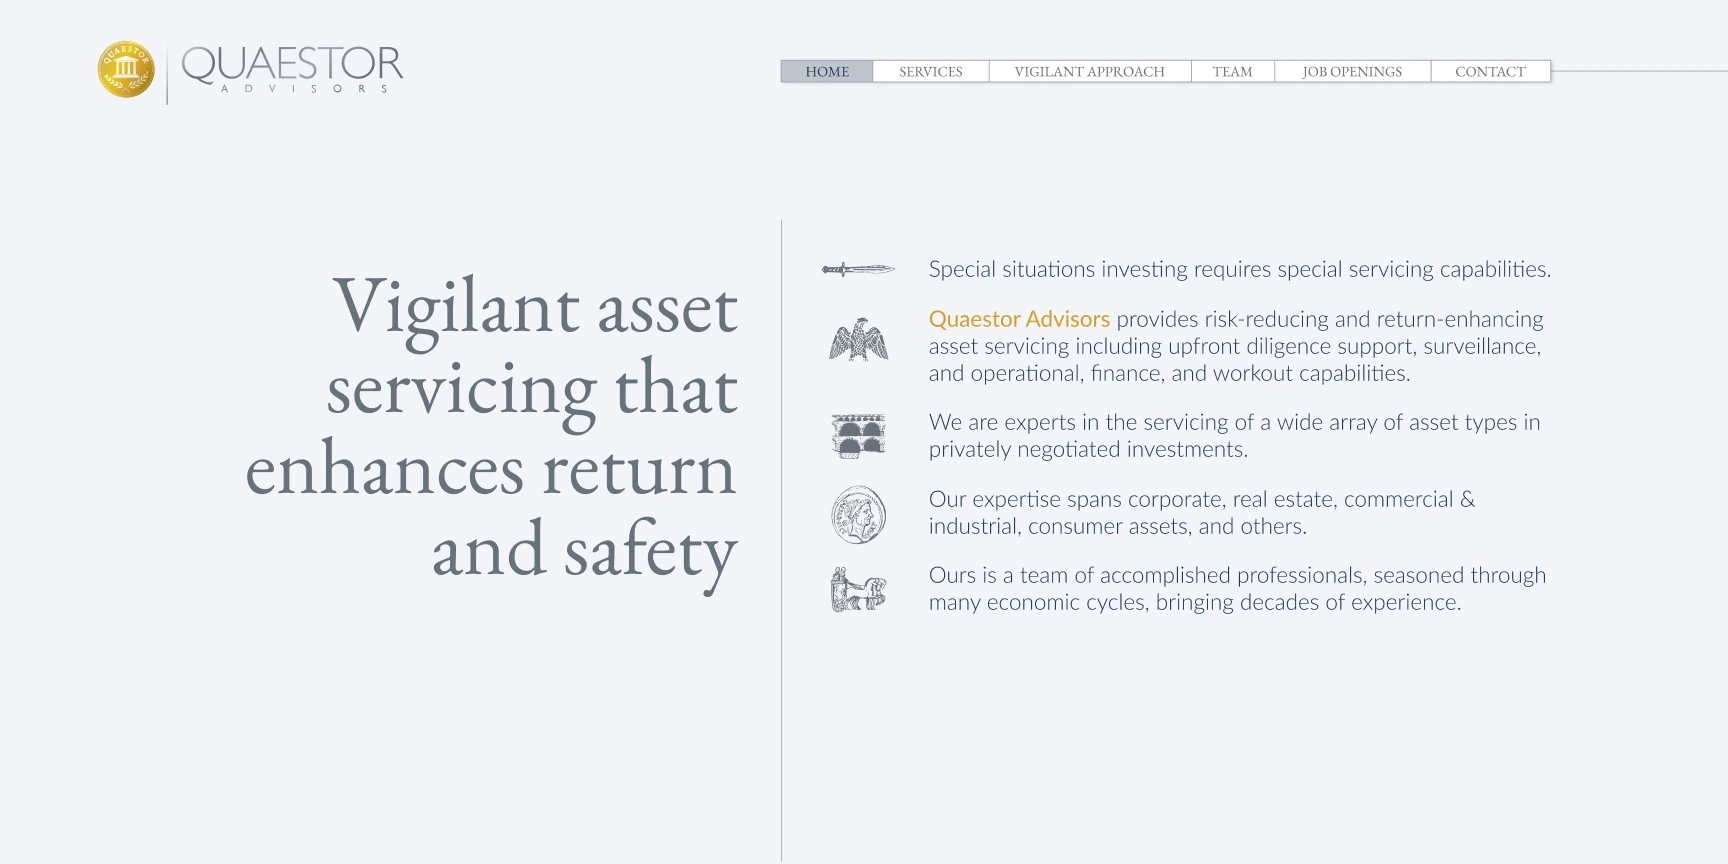Open the Vigilant Approach page
Viewport: 1728px width, 864px height.
click(1089, 72)
